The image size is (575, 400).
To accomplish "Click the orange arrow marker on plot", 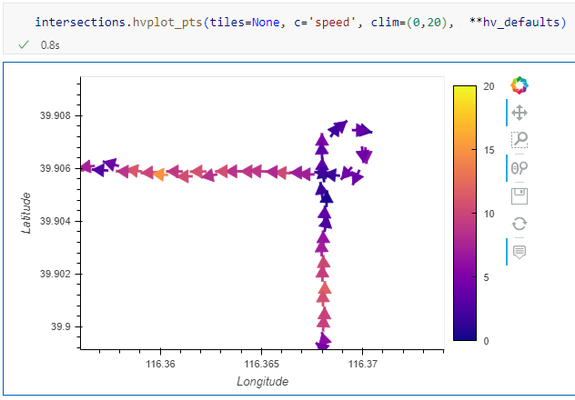I will [x=160, y=175].
